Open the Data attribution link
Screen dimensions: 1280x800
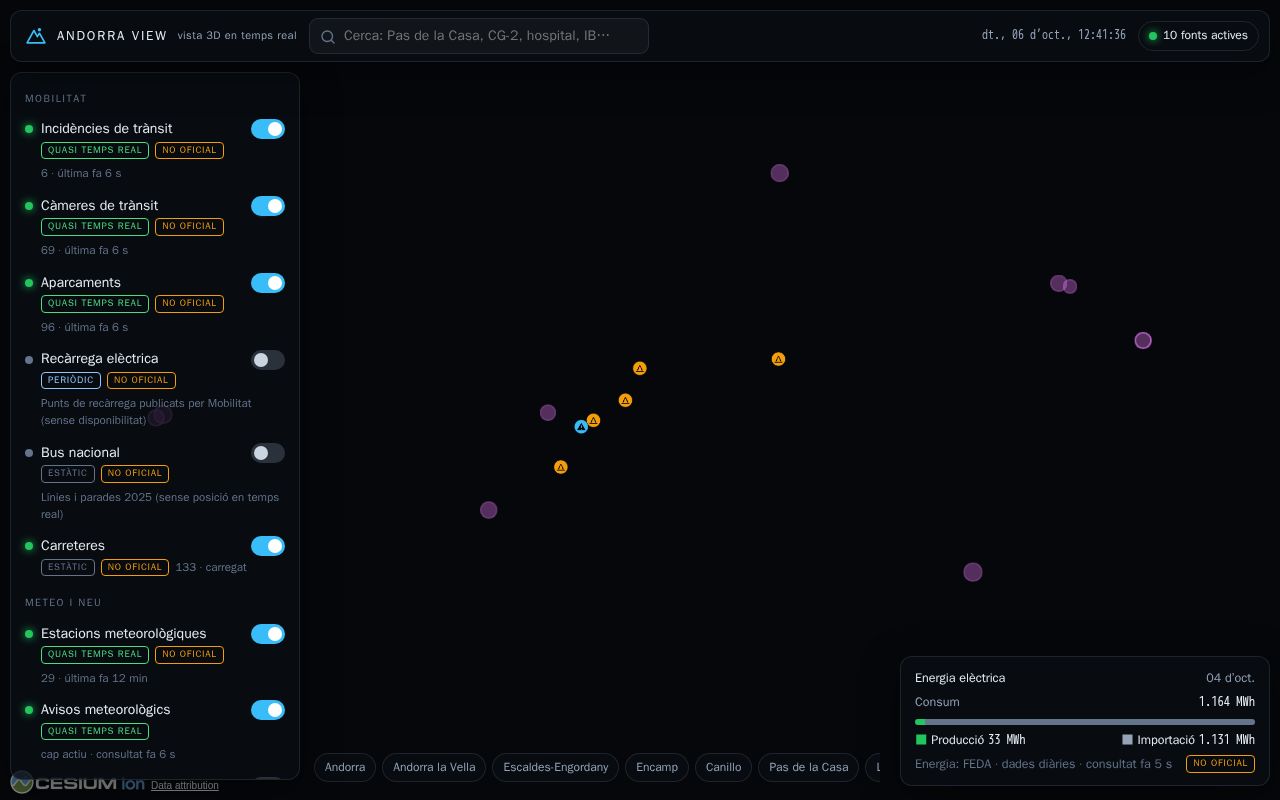click(x=185, y=786)
